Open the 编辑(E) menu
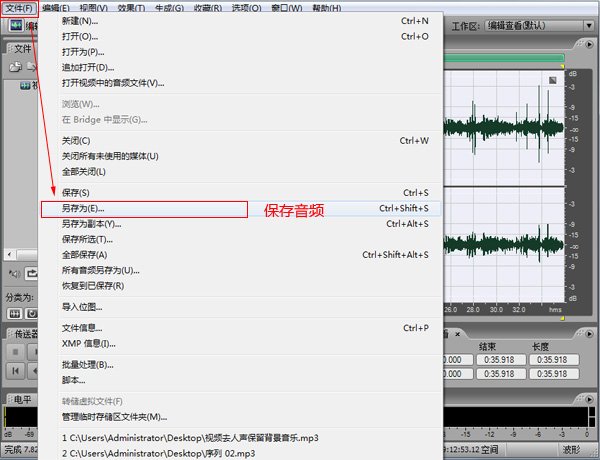600x460 pixels. (56, 8)
